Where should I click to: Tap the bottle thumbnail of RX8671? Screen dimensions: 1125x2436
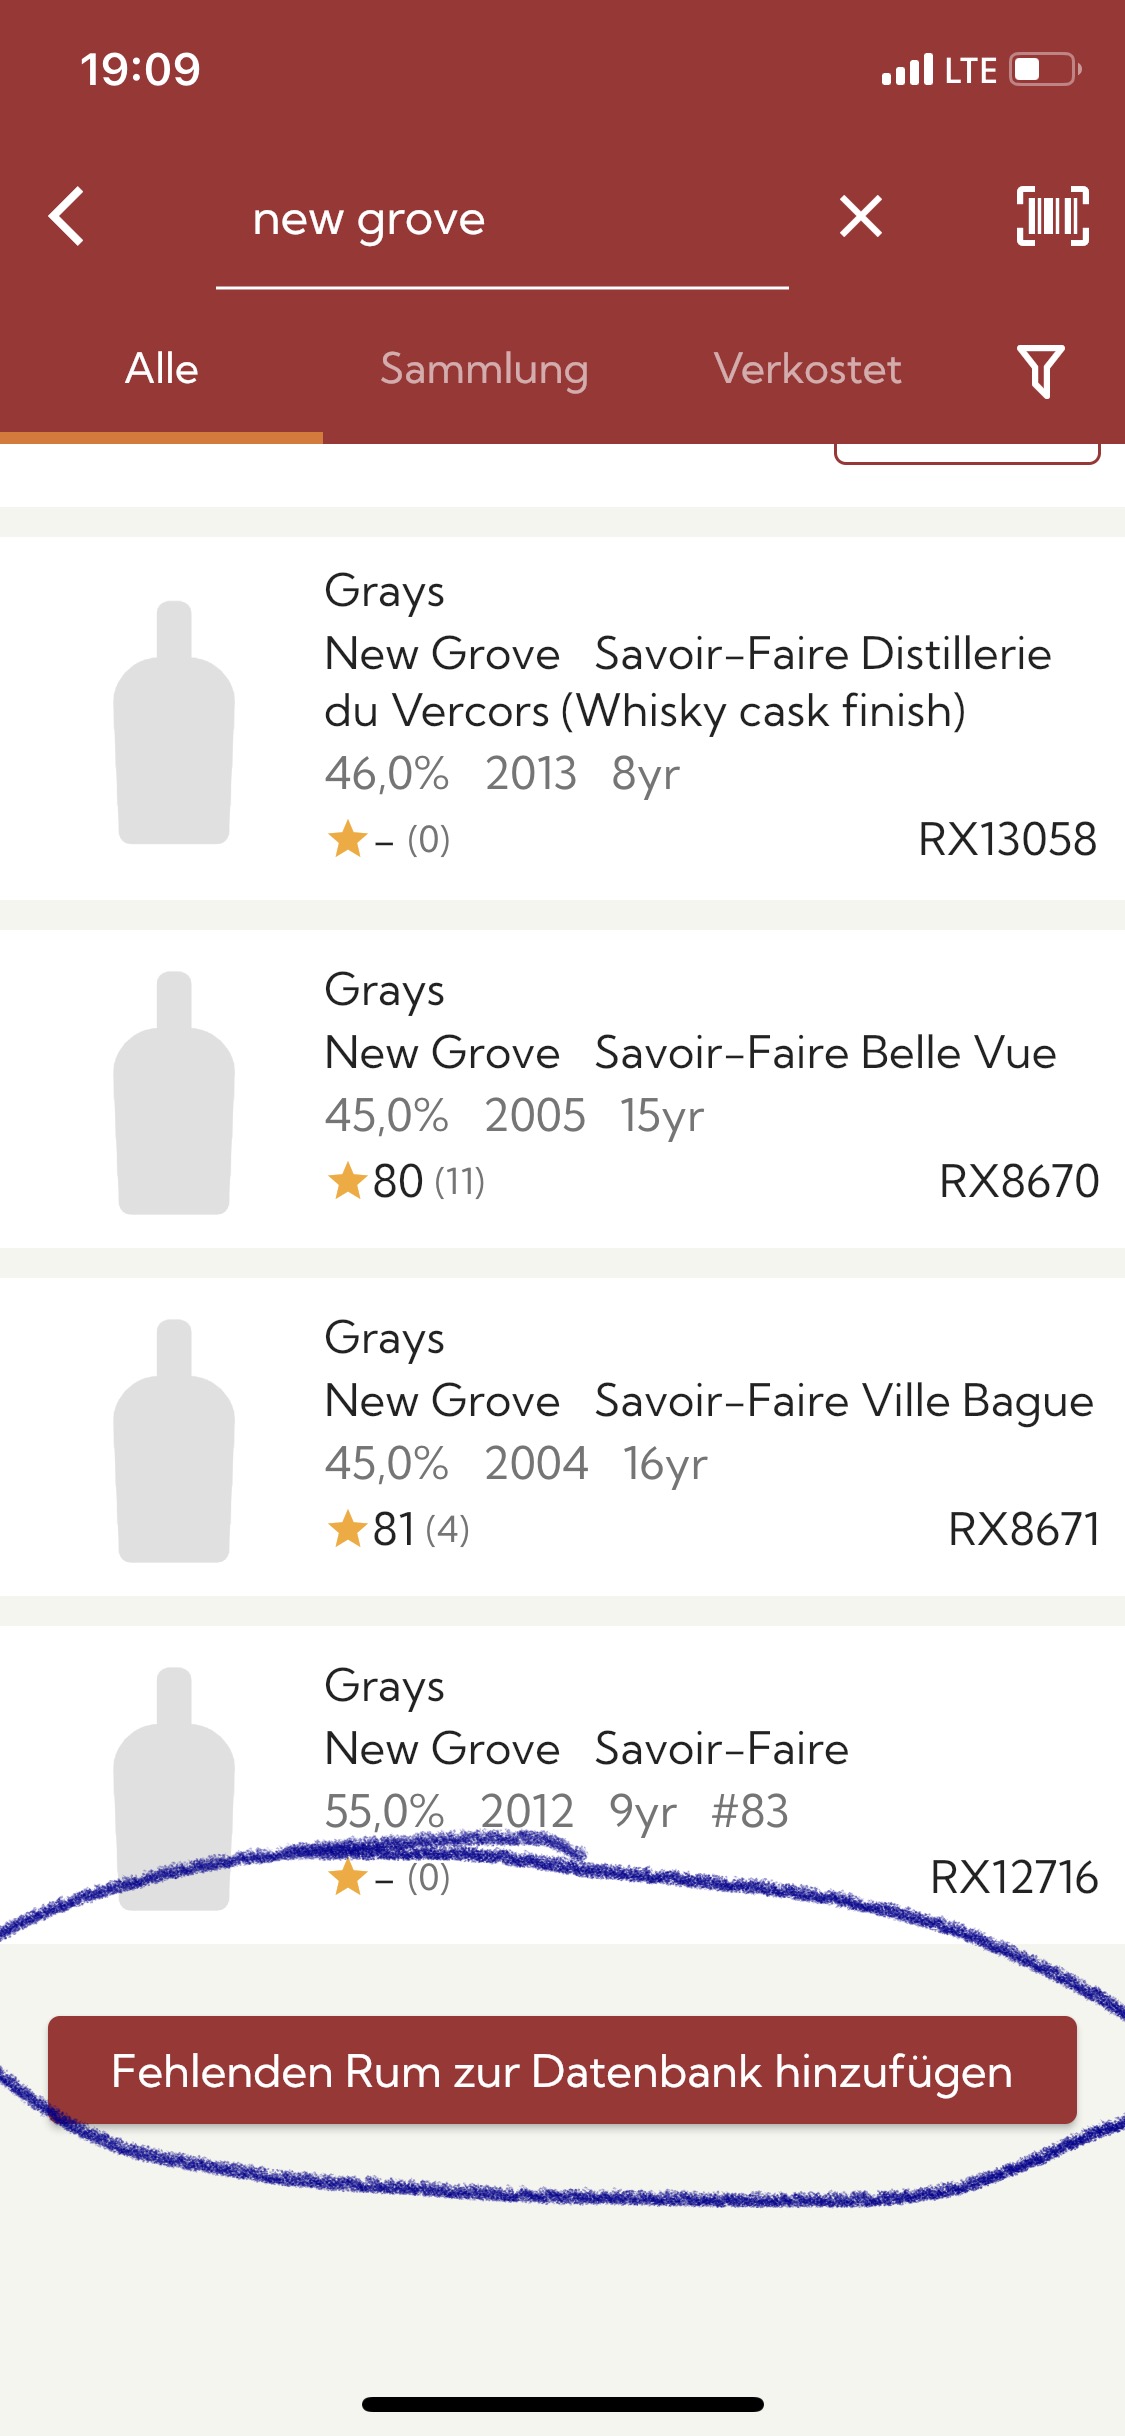coord(174,1441)
